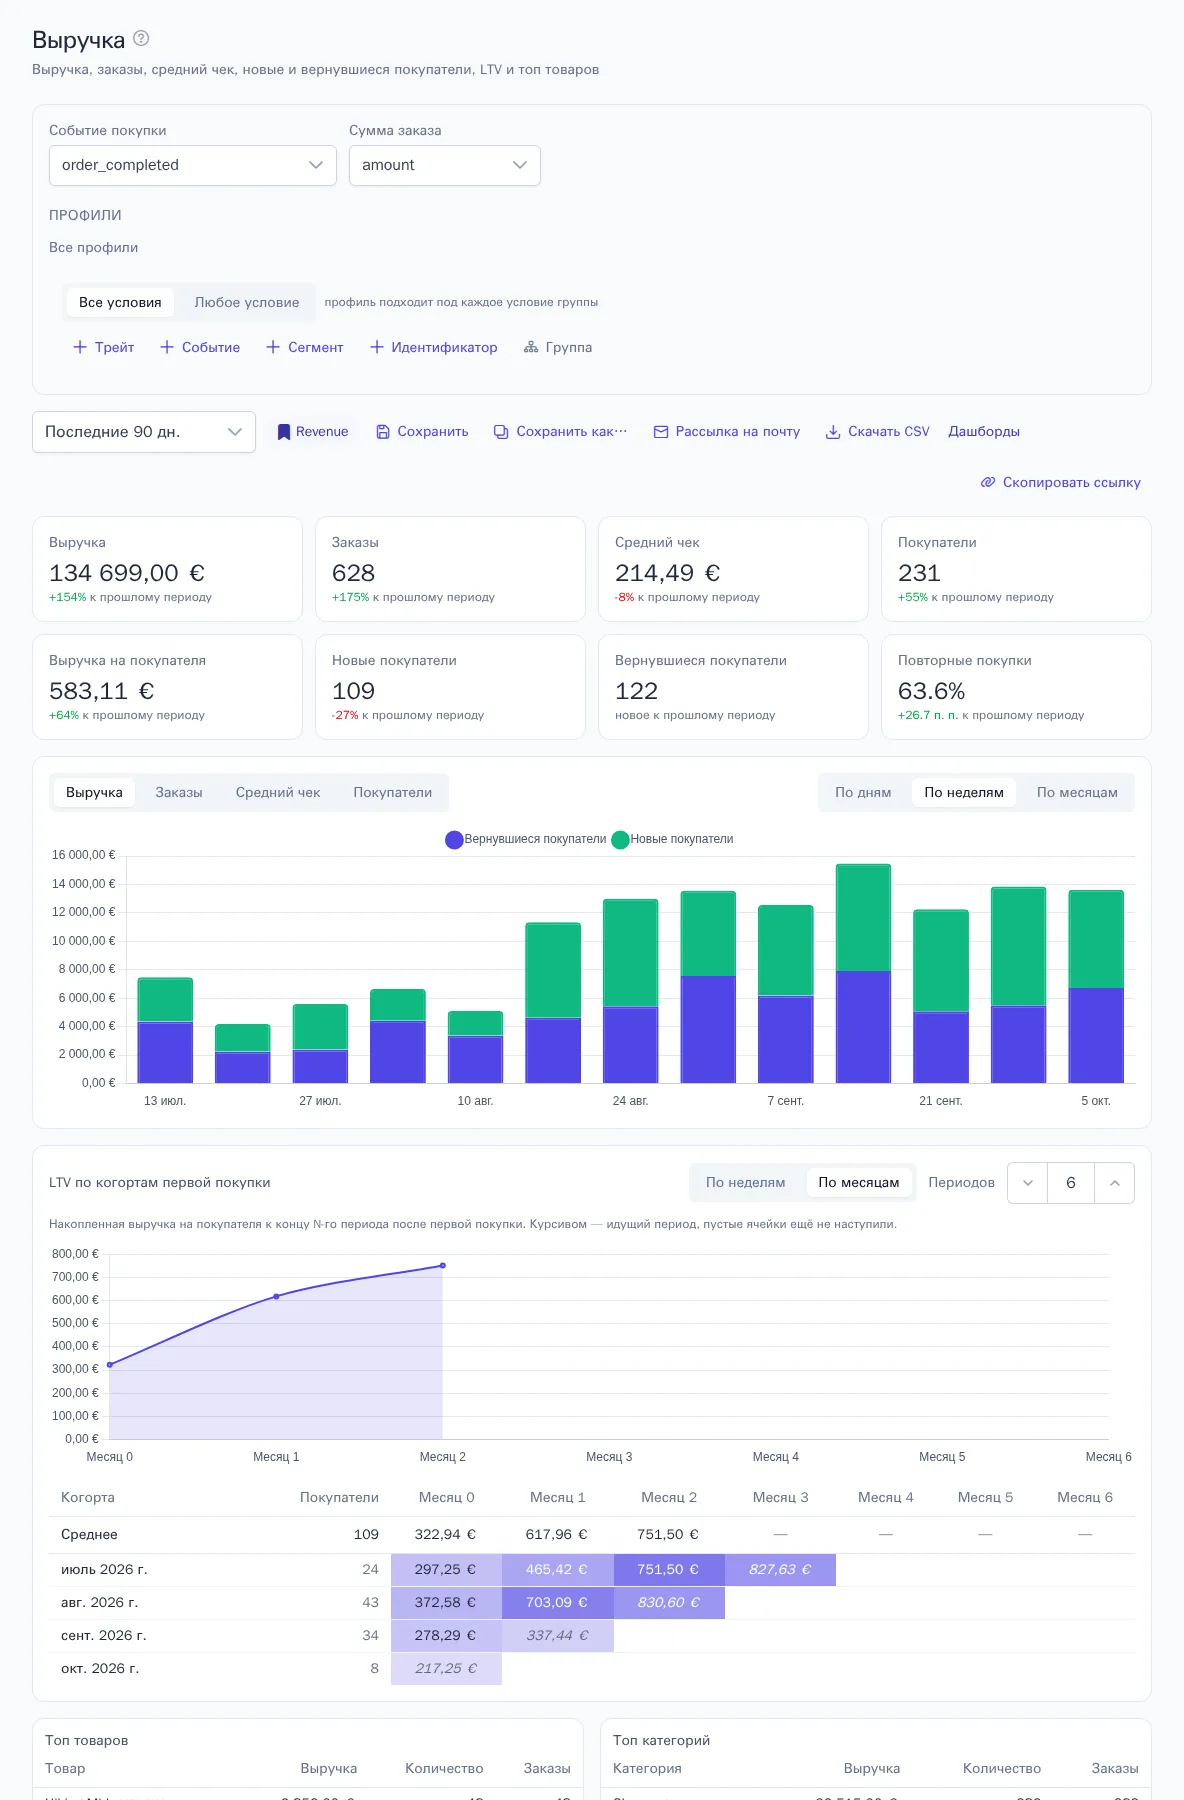Click the Revenue bookmark icon
Viewport: 1184px width, 1800px height.
tap(284, 432)
